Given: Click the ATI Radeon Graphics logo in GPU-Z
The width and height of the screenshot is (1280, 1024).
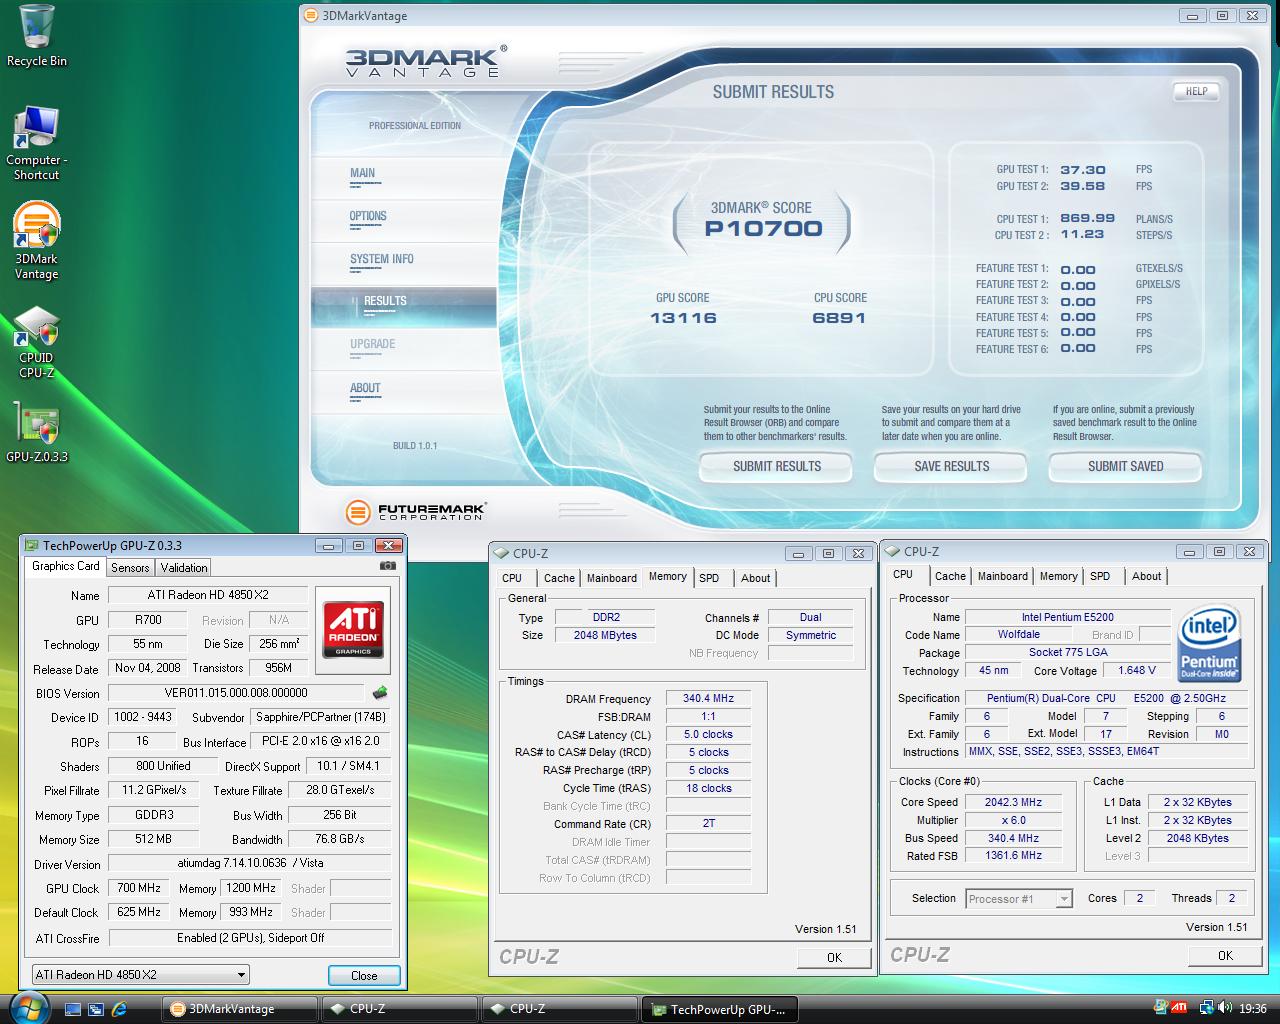Looking at the screenshot, I should point(353,629).
